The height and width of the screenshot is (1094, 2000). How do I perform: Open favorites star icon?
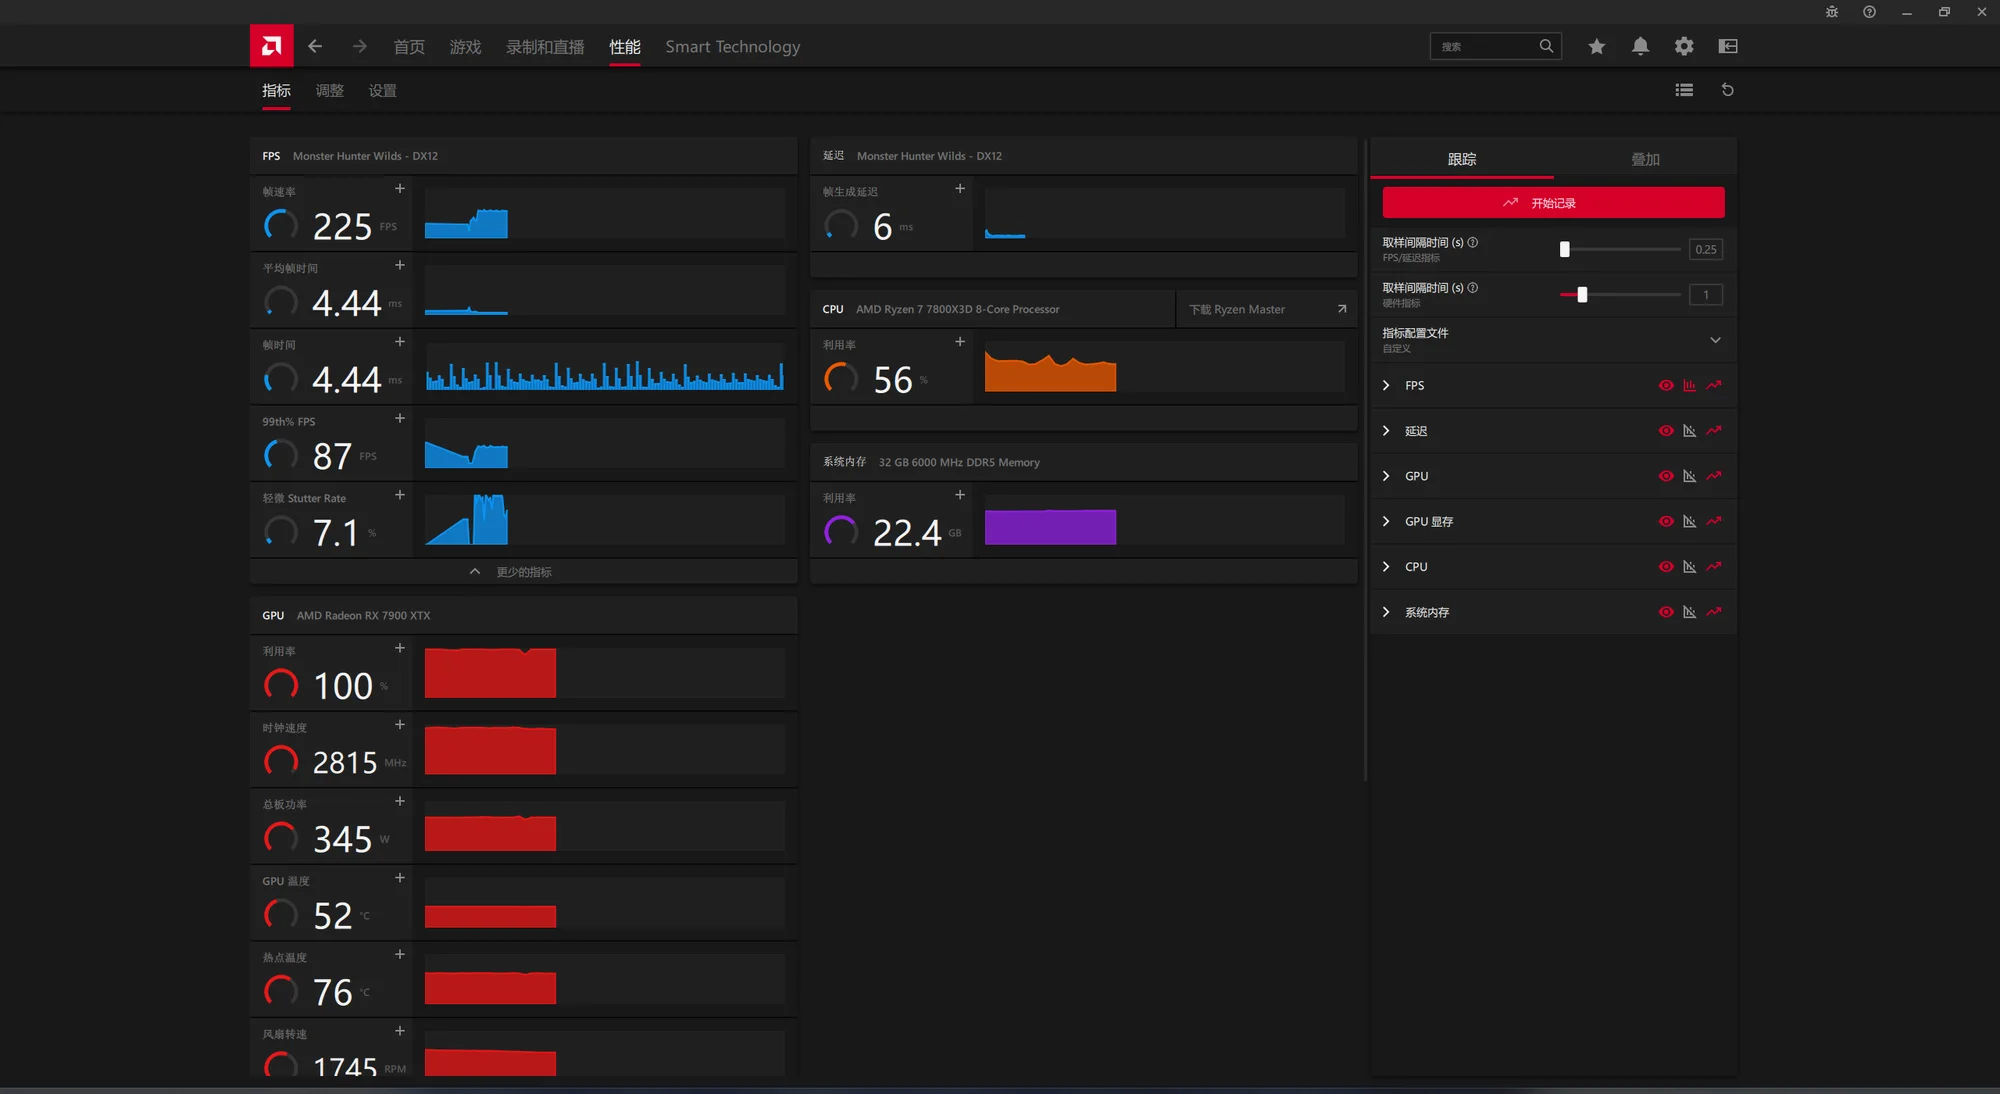tap(1597, 46)
